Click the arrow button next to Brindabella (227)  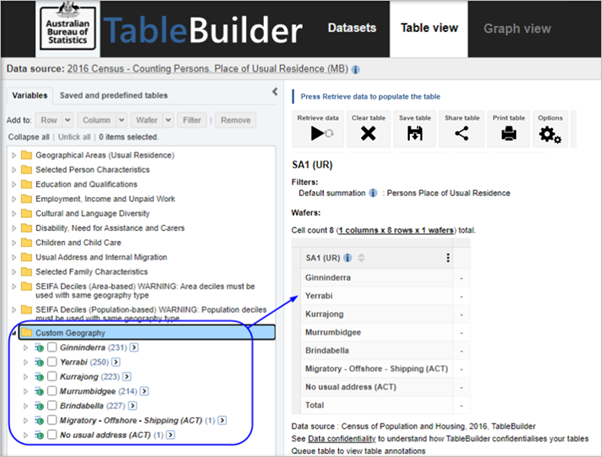(x=132, y=406)
